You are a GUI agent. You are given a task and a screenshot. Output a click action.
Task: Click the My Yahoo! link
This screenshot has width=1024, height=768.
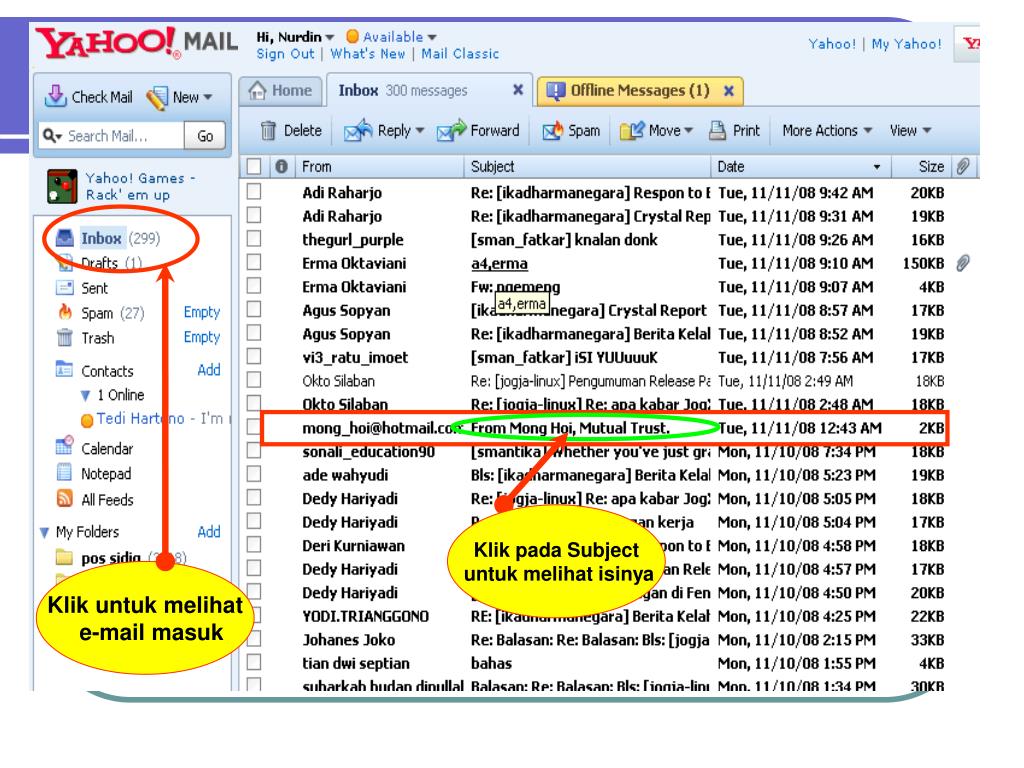(906, 44)
